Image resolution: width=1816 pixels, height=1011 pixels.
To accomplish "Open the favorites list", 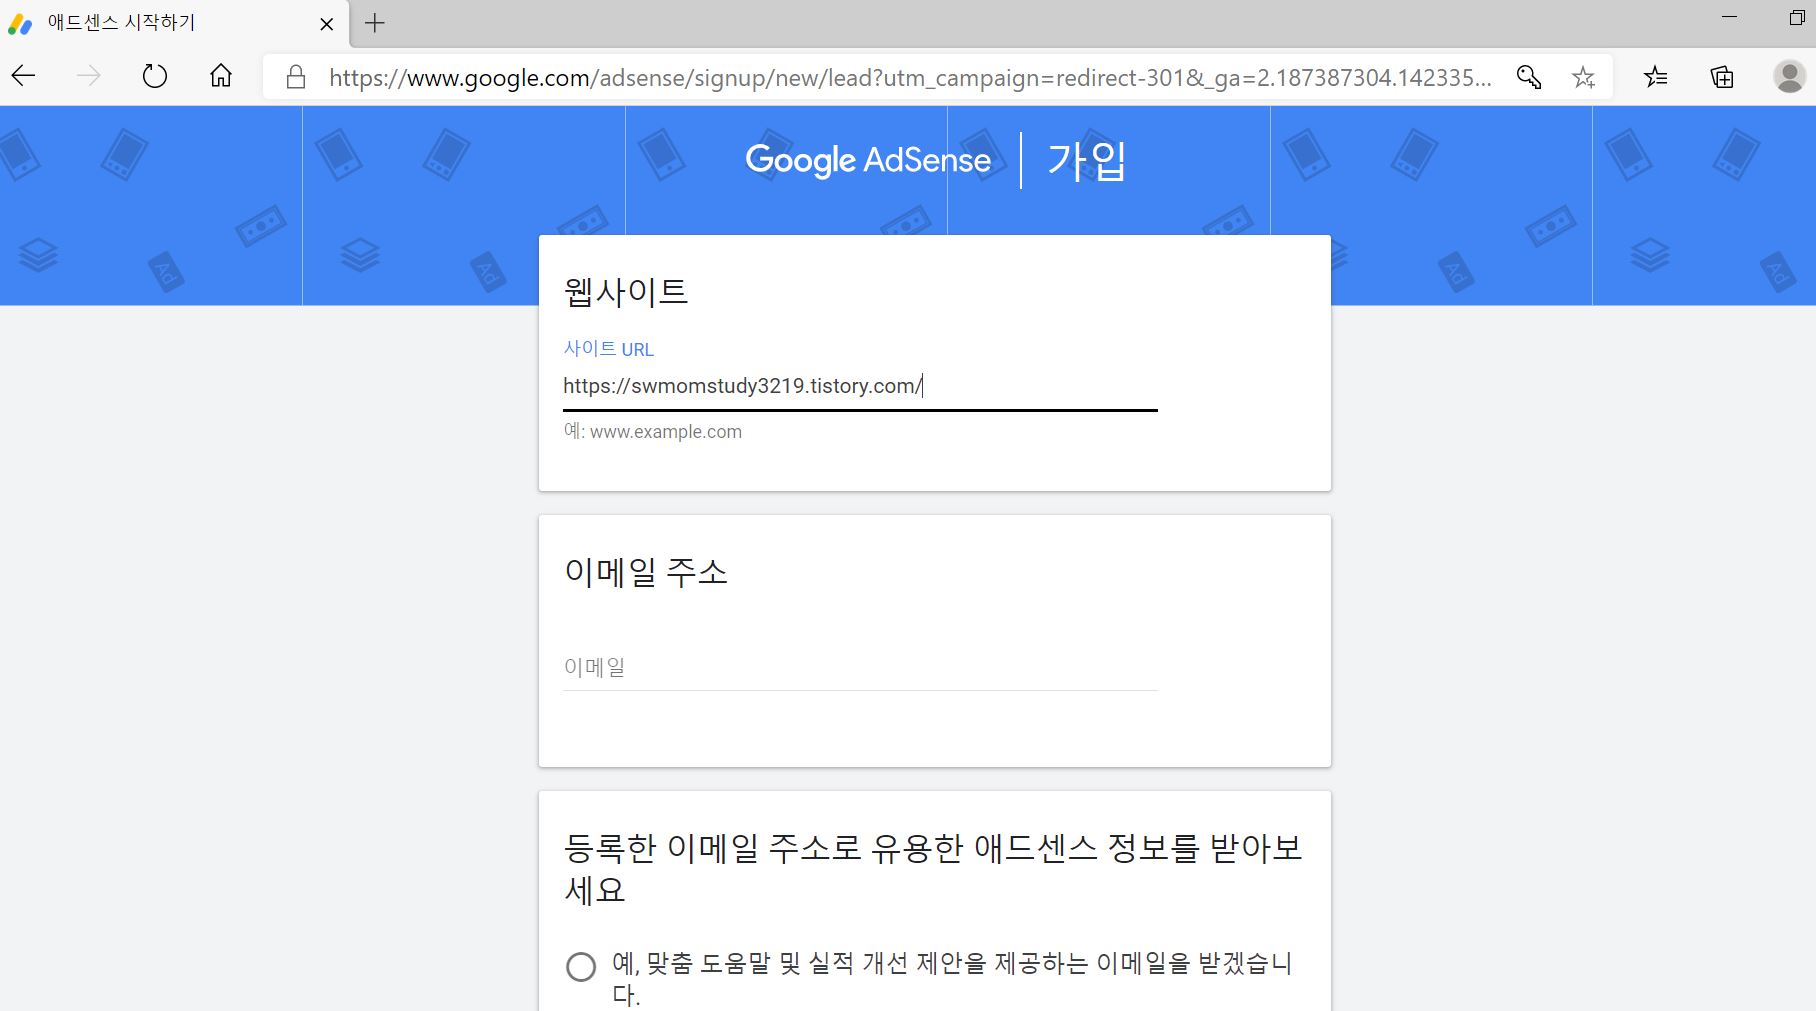I will [x=1656, y=77].
